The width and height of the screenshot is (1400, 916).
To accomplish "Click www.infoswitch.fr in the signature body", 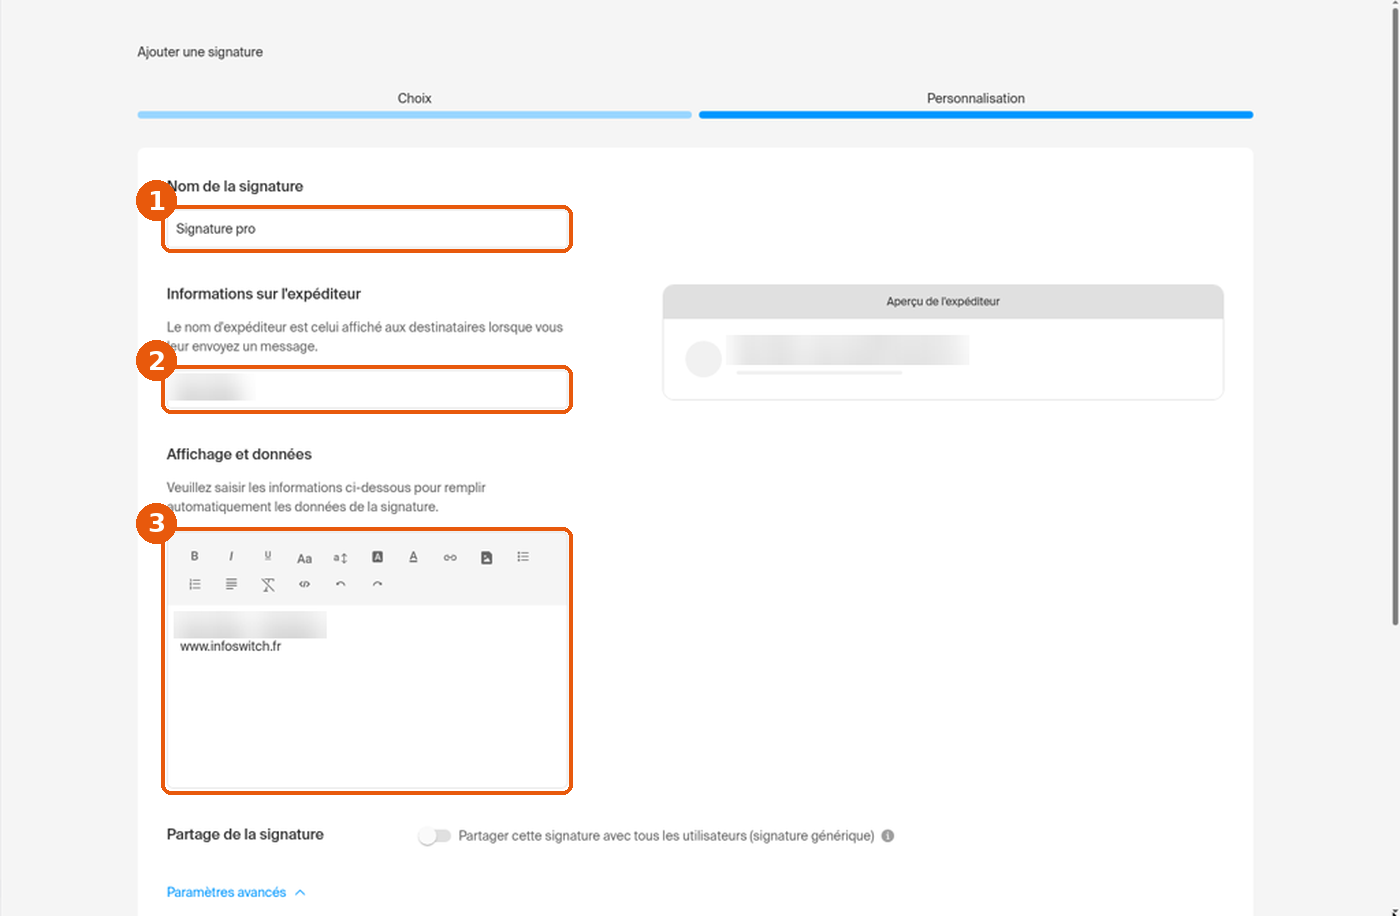I will (230, 646).
